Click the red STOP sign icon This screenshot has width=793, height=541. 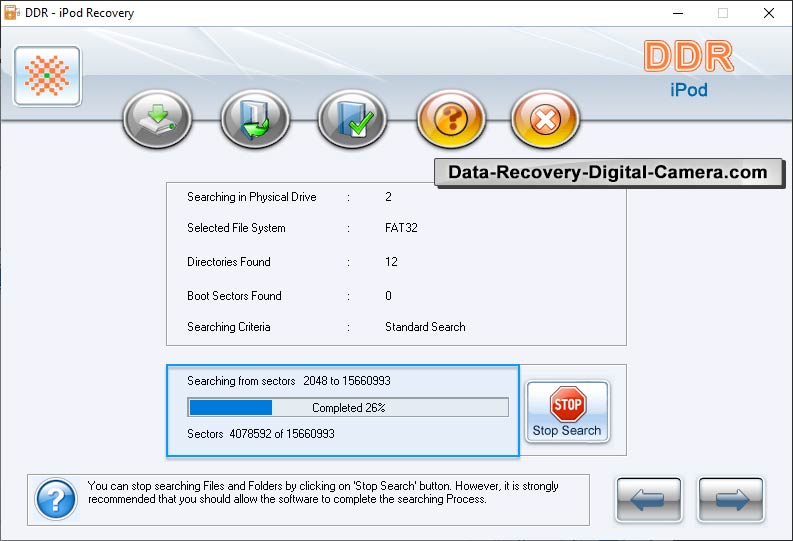click(567, 404)
